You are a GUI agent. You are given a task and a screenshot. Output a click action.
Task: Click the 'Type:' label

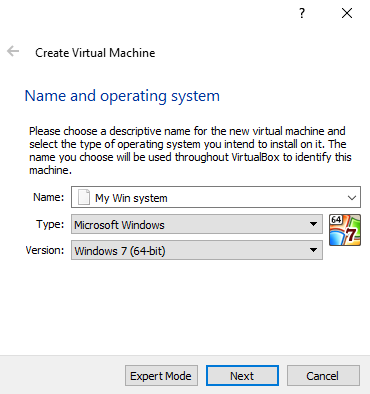click(x=50, y=224)
